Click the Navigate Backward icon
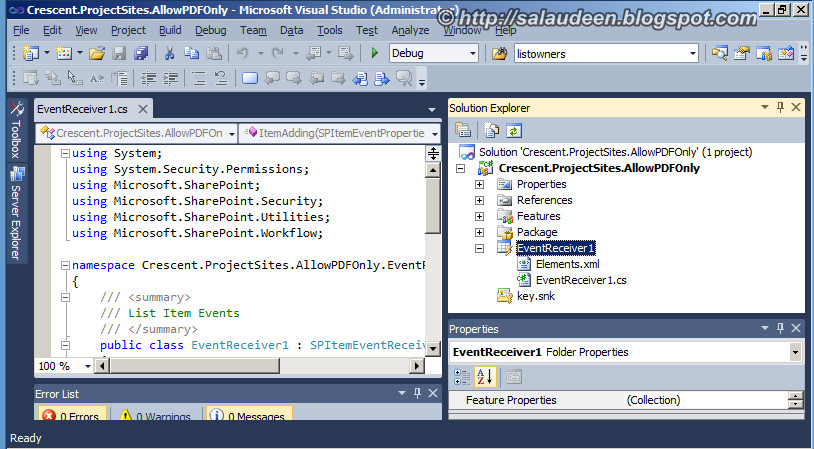This screenshot has height=449, width=814. (x=314, y=53)
